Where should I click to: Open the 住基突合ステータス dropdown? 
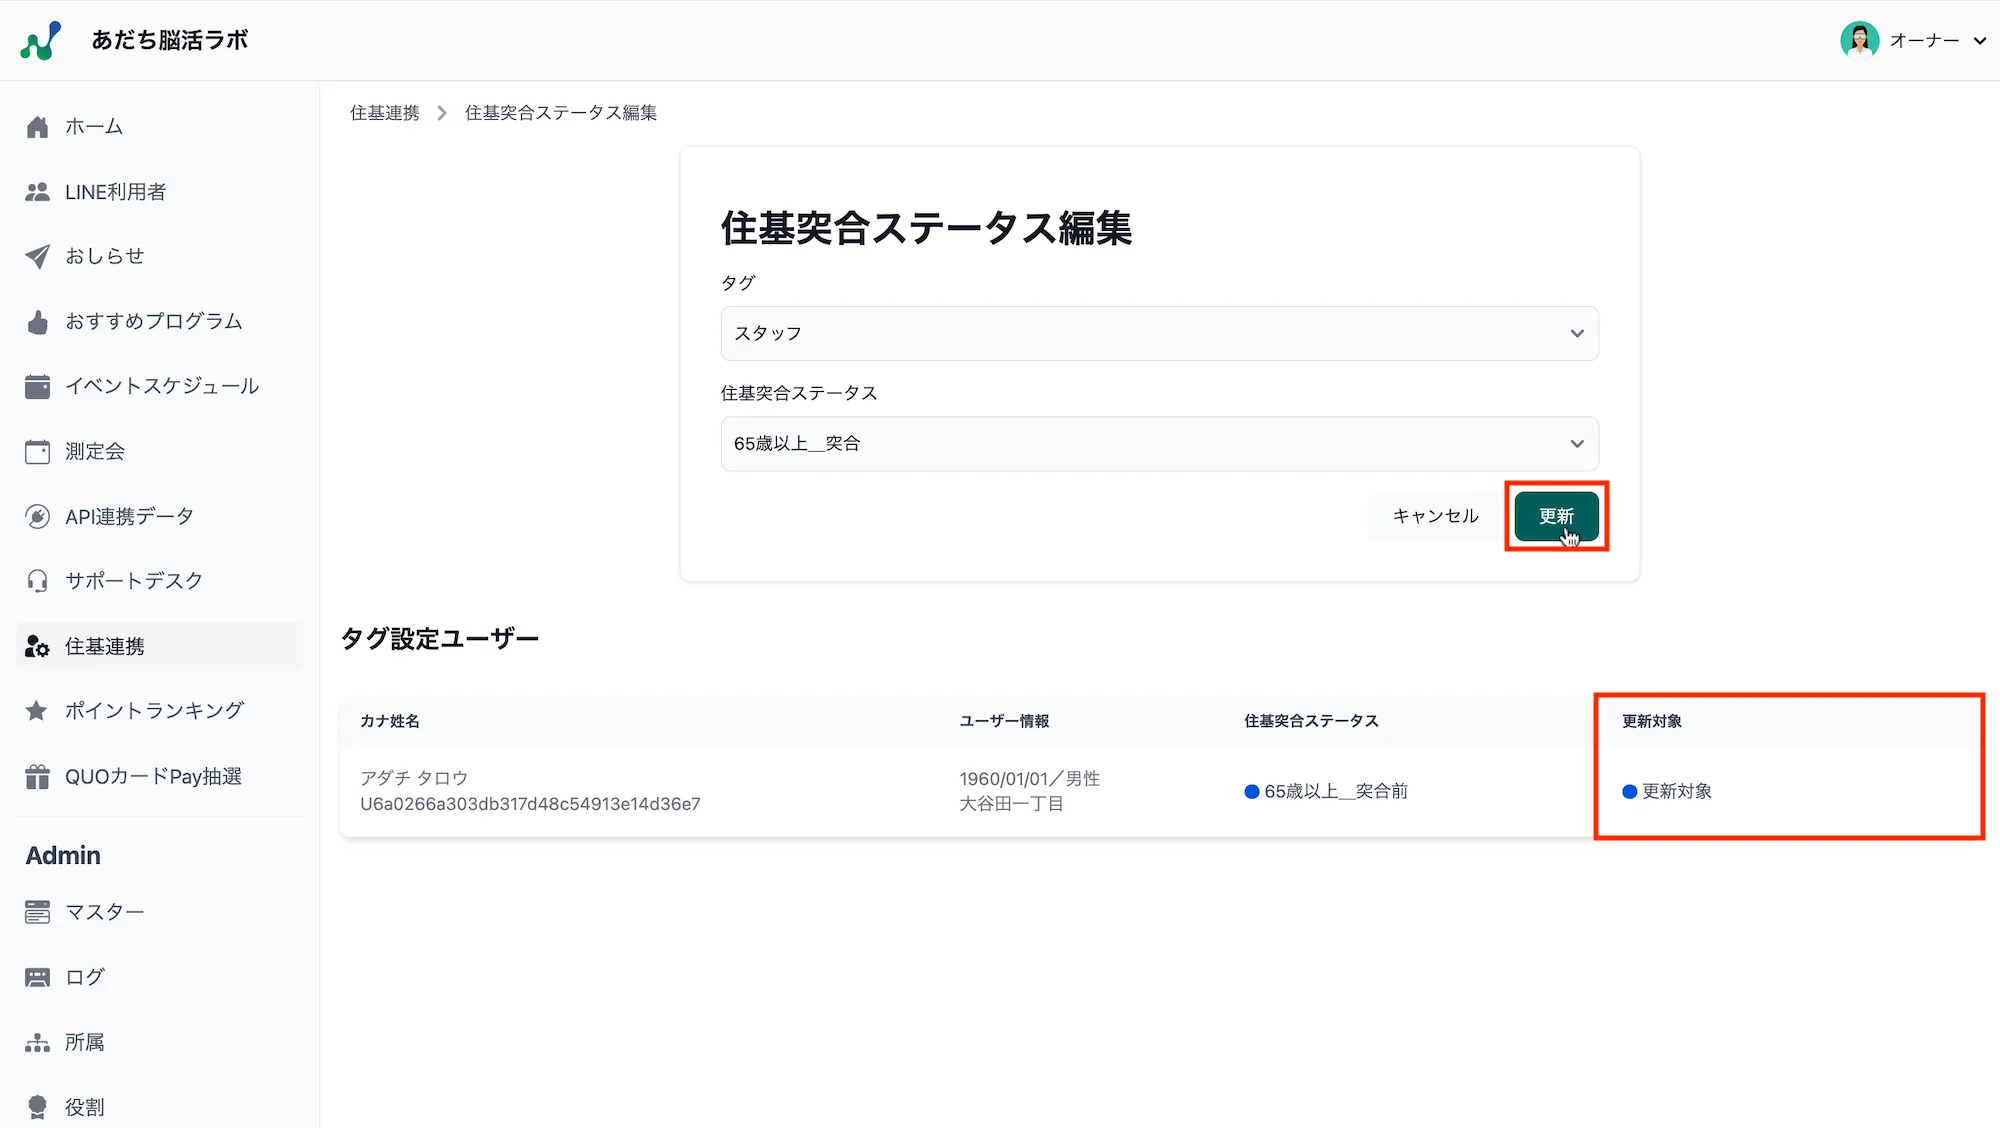tap(1159, 444)
